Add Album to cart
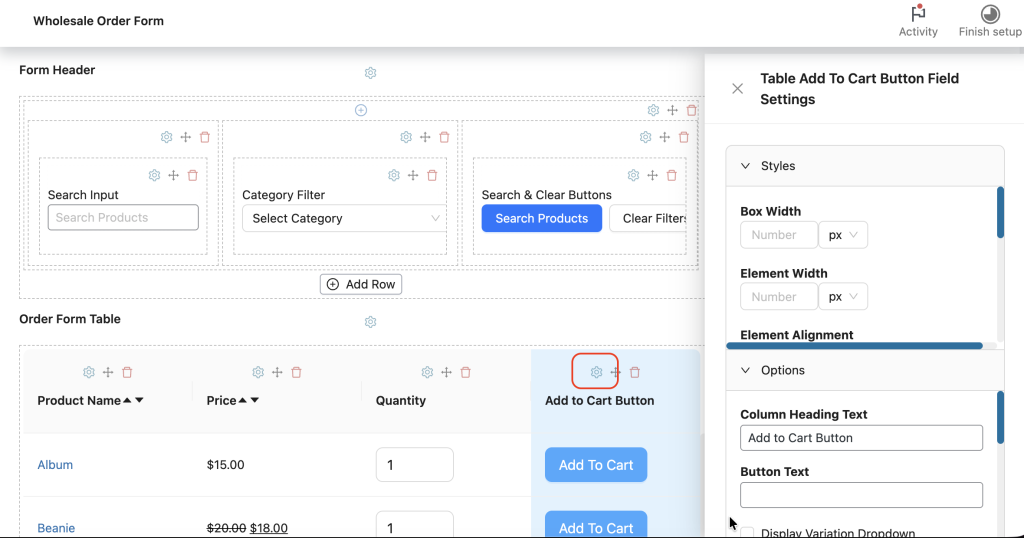Viewport: 1024px width, 538px height. point(596,465)
